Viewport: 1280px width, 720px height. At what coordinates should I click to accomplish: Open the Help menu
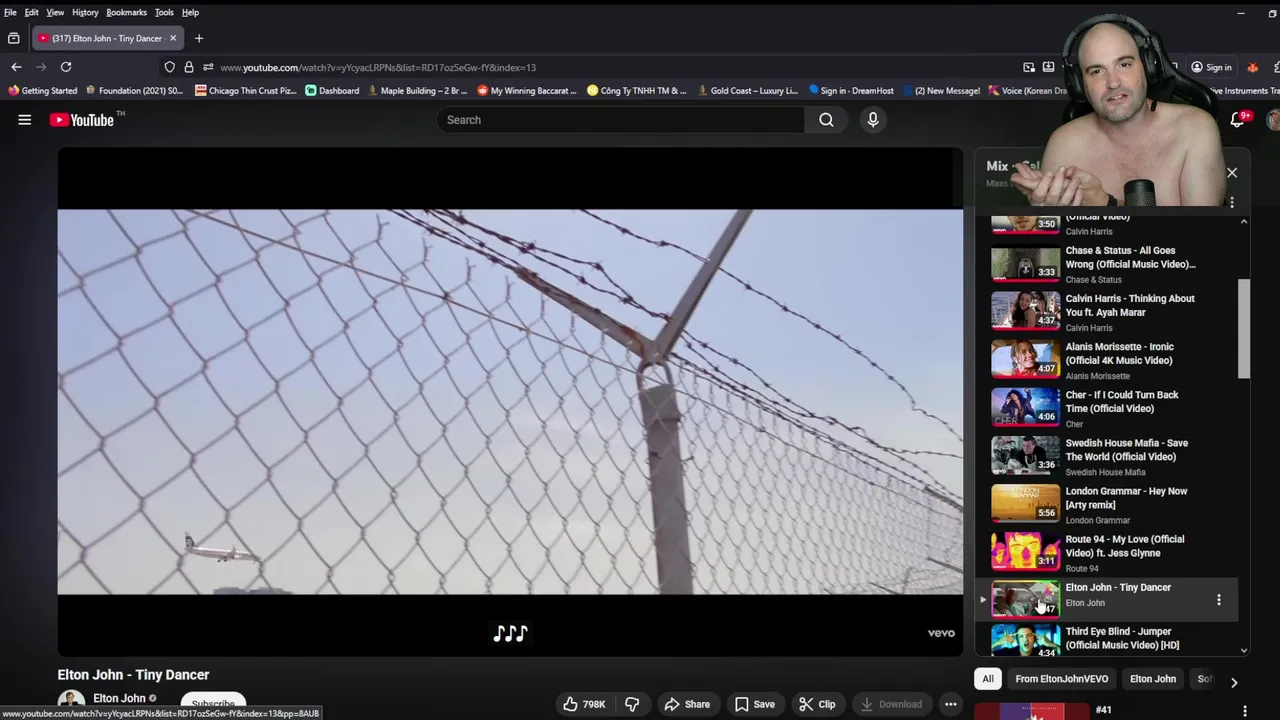coord(190,12)
